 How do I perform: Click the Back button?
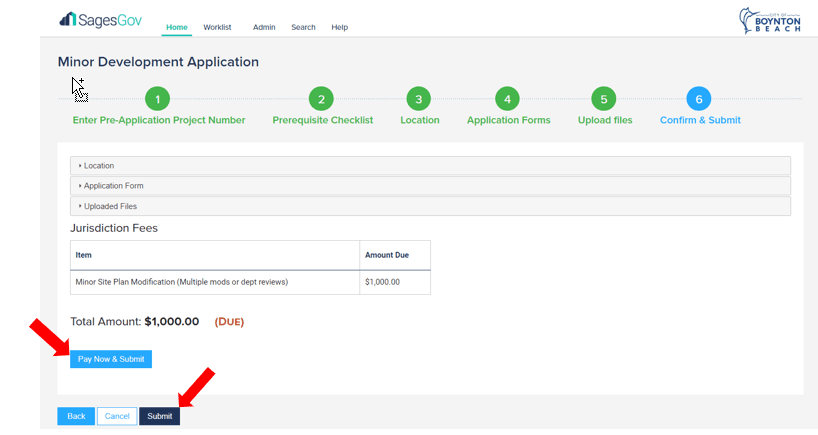pos(76,416)
